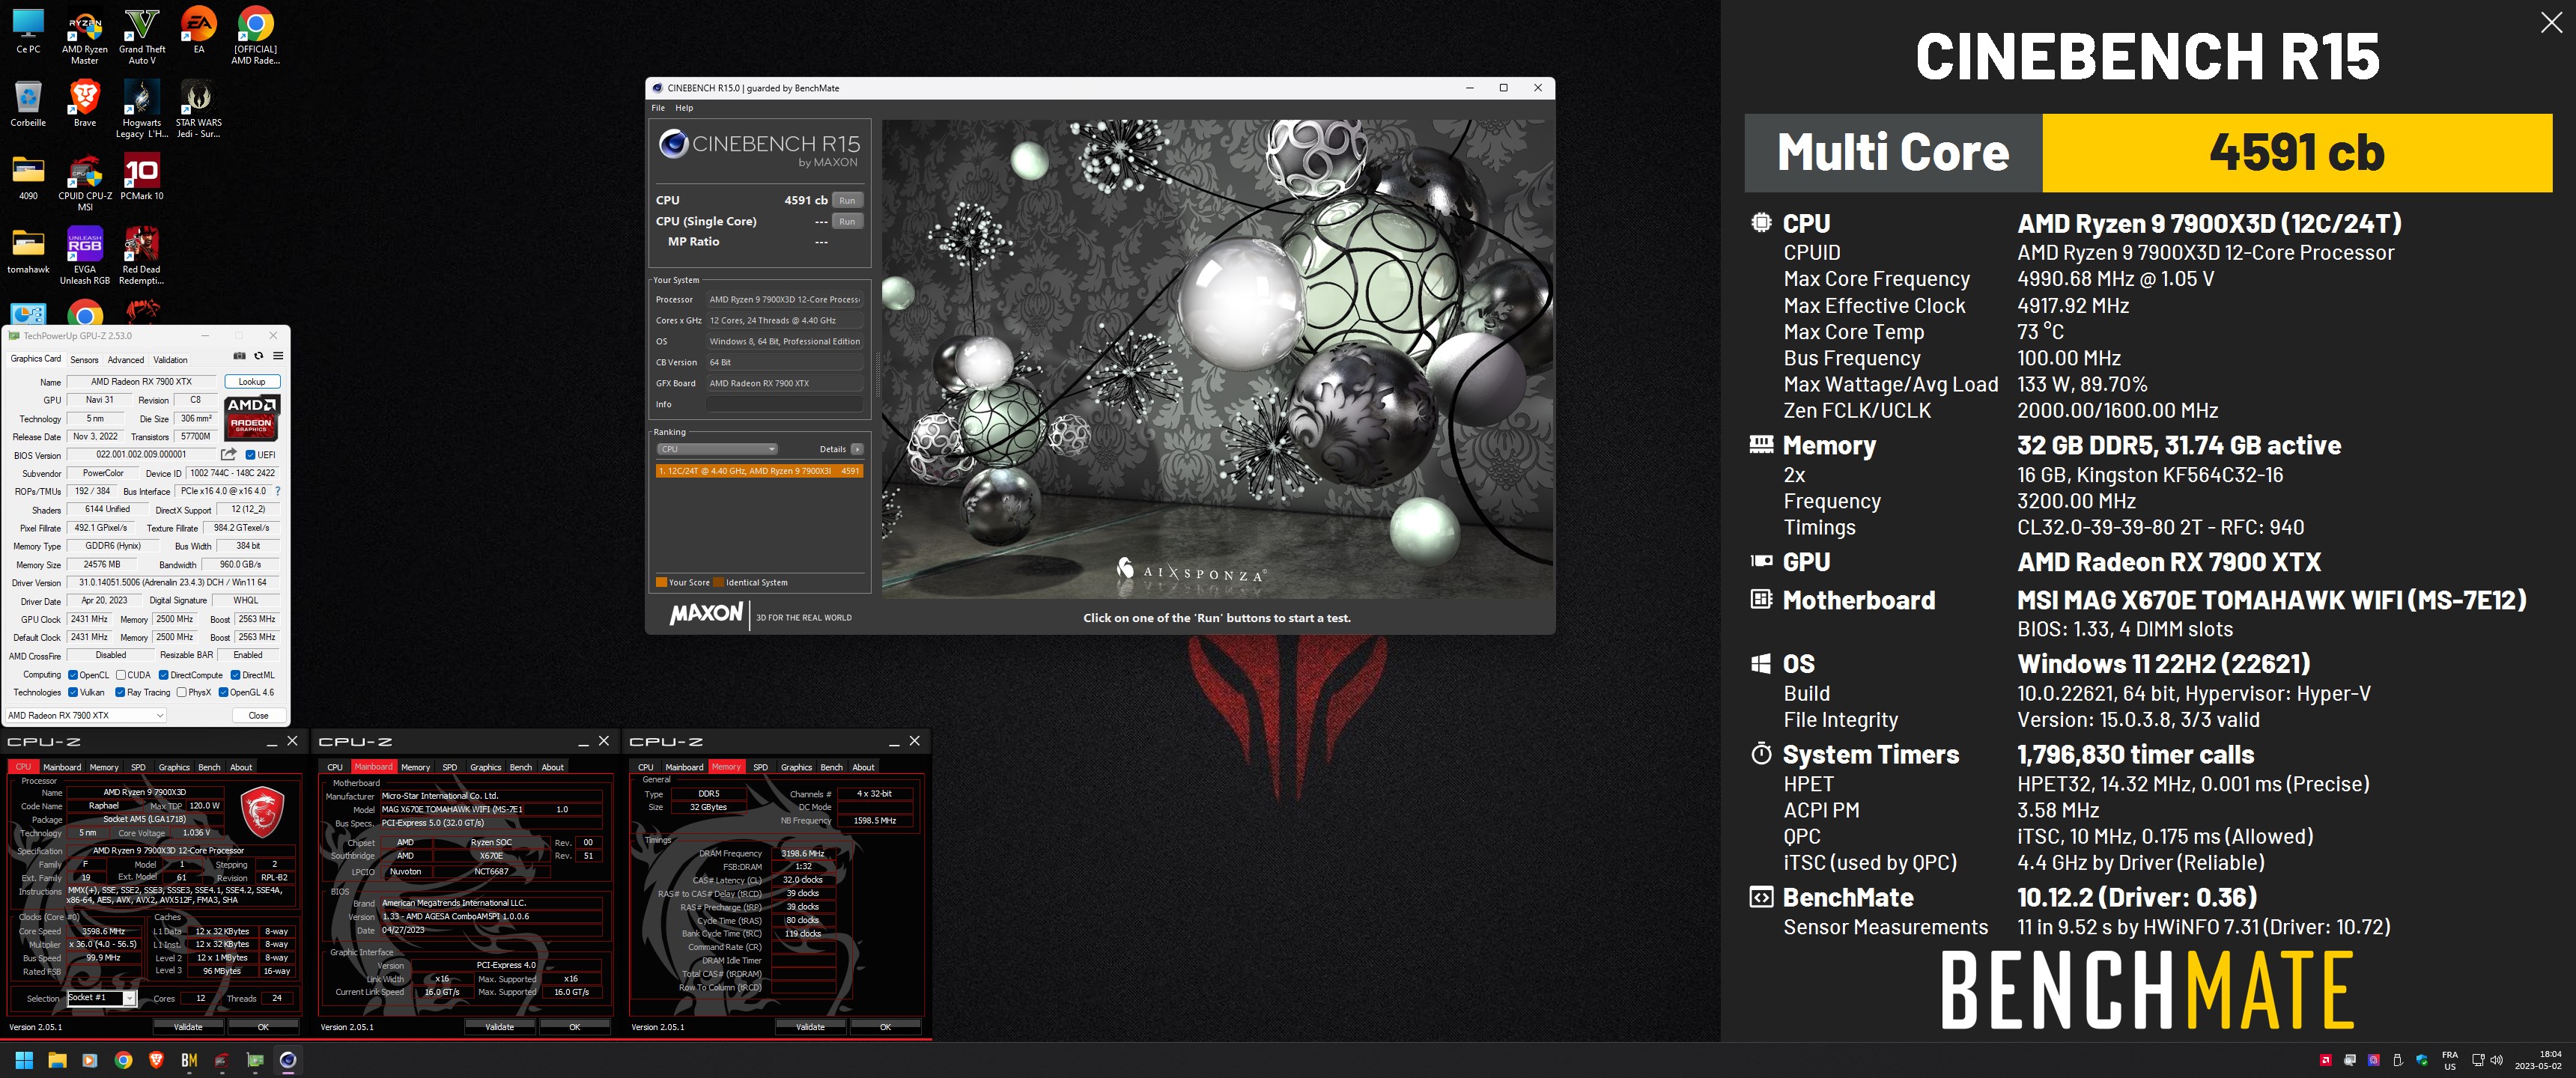Select the 12C/24T 7900X3D ranking entry
The height and width of the screenshot is (1078, 2576).
click(x=759, y=471)
